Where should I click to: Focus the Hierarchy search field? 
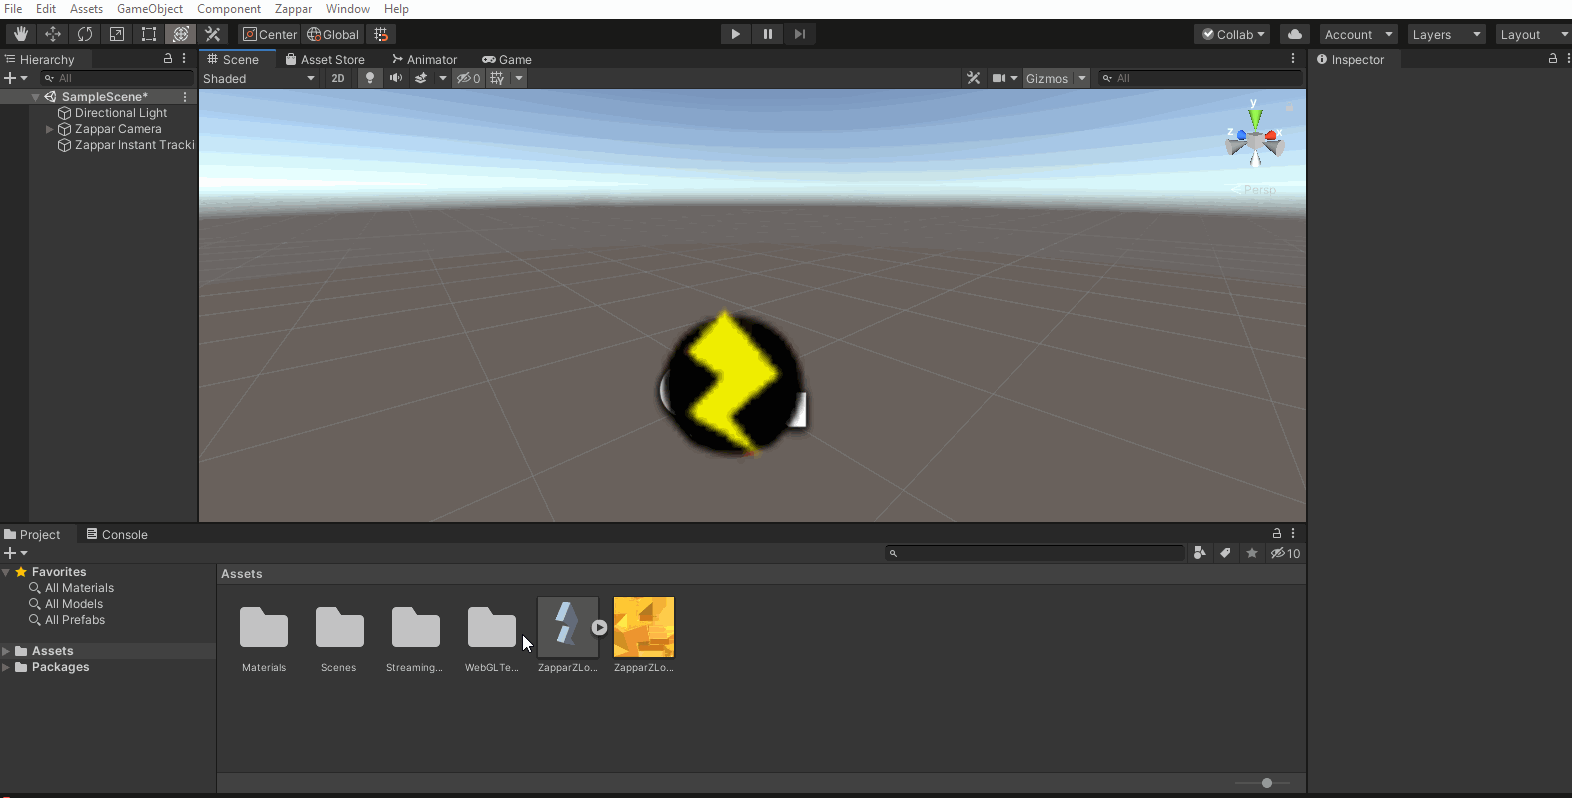tap(117, 78)
